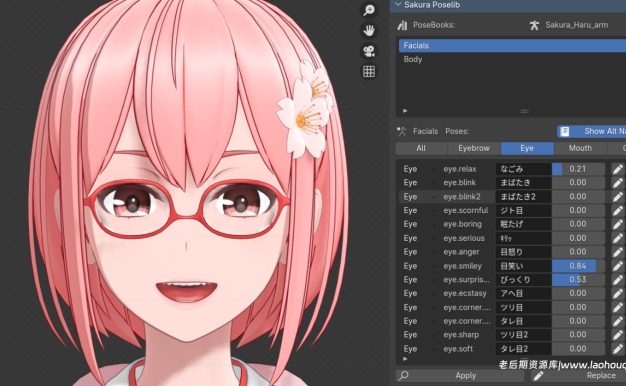
Task: Open pencil edit for eye.scornful pose
Action: pos(618,211)
